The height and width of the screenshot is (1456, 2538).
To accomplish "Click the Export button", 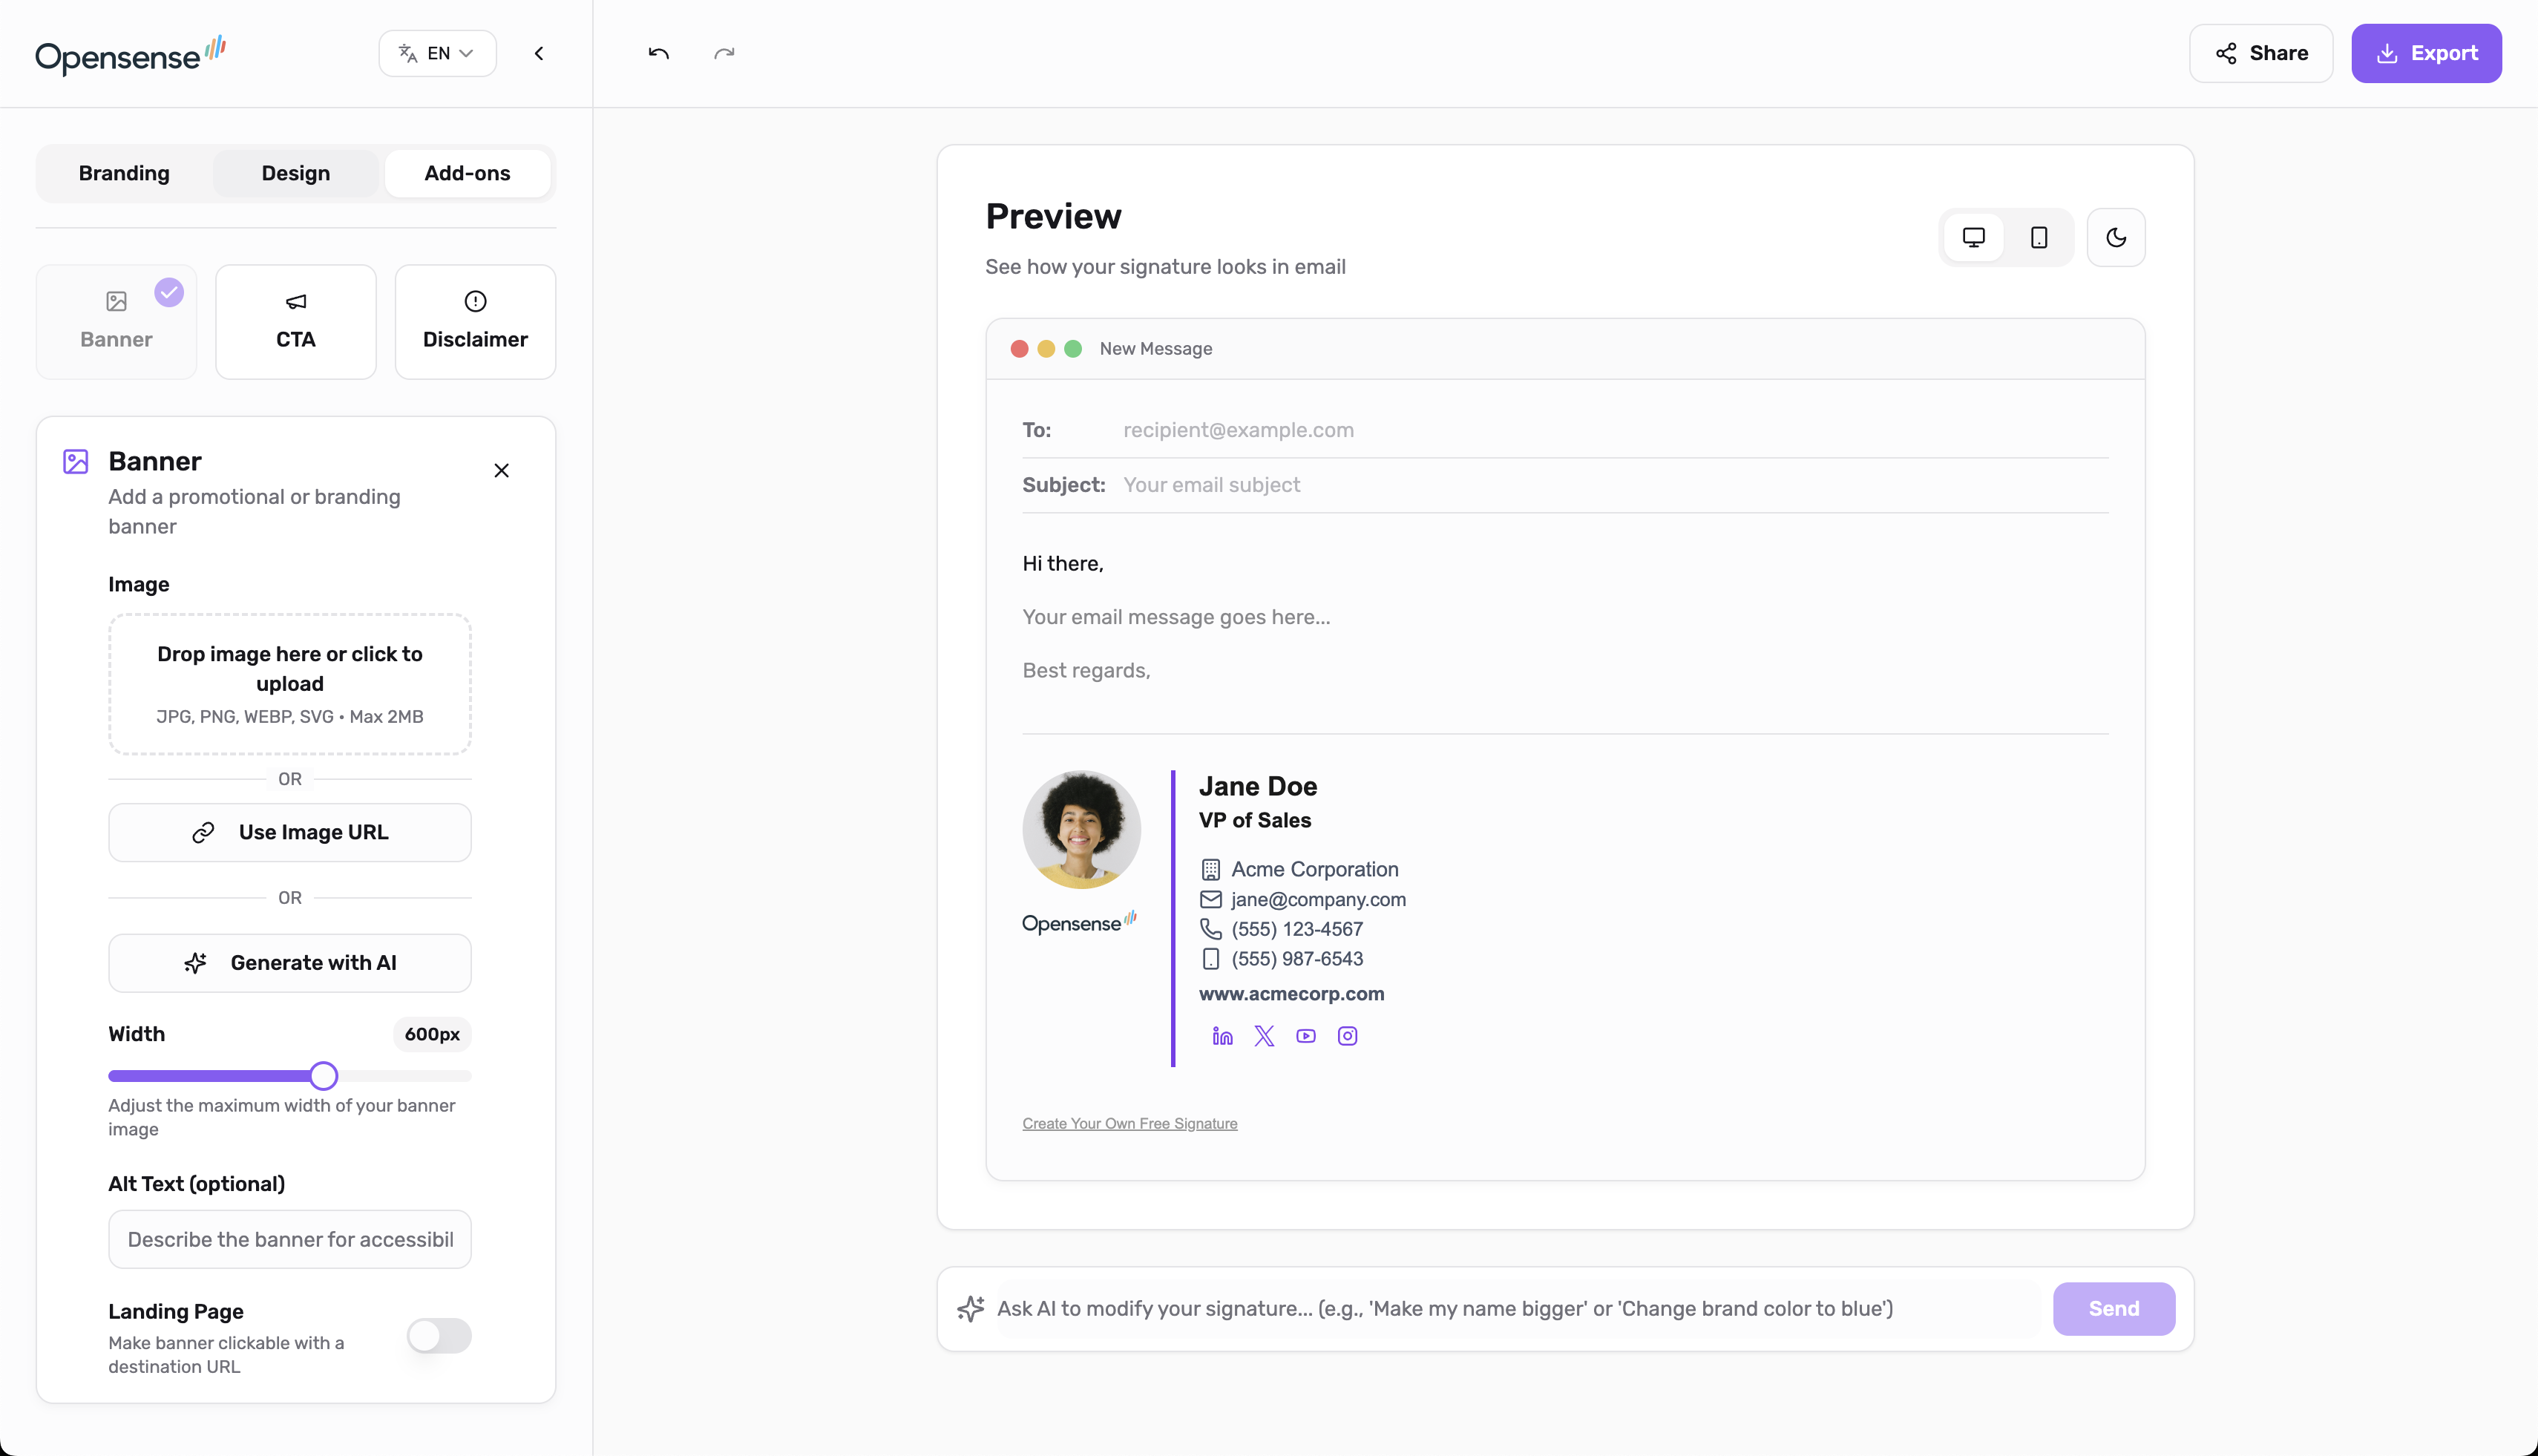I will coord(2427,53).
